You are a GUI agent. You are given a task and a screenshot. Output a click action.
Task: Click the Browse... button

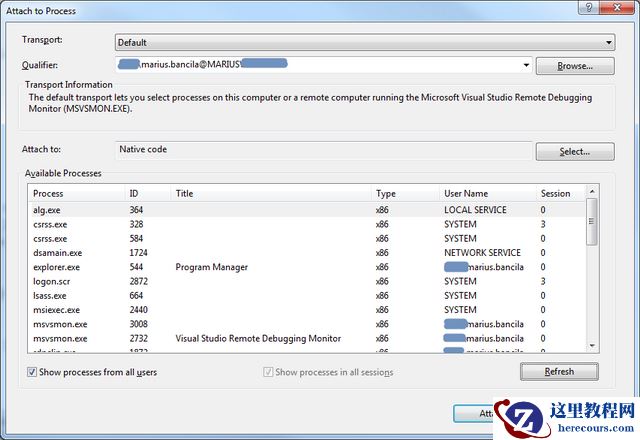[x=575, y=66]
